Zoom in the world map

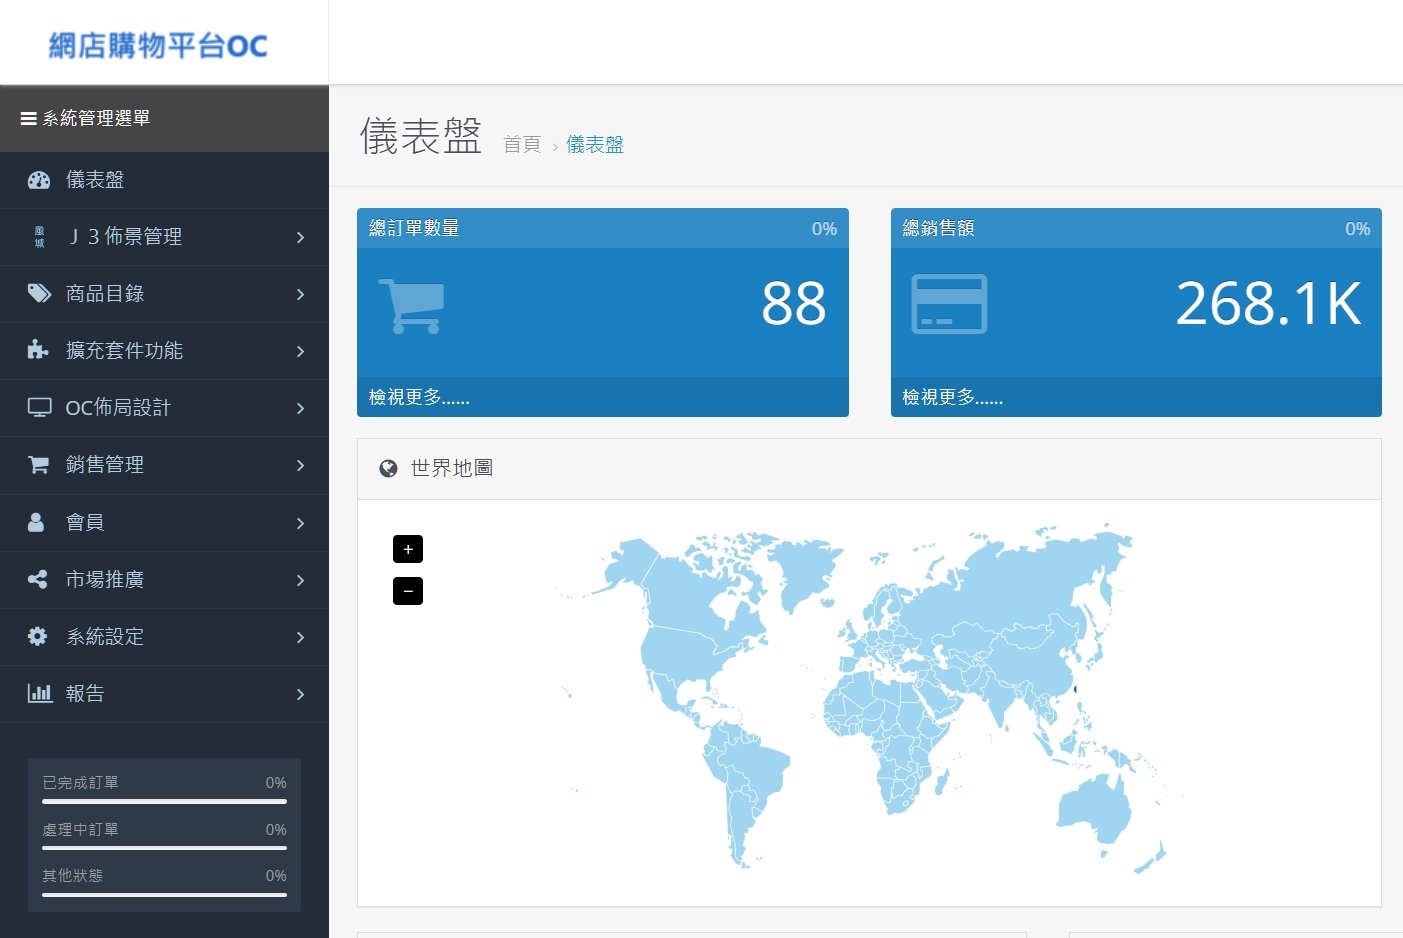(x=408, y=549)
